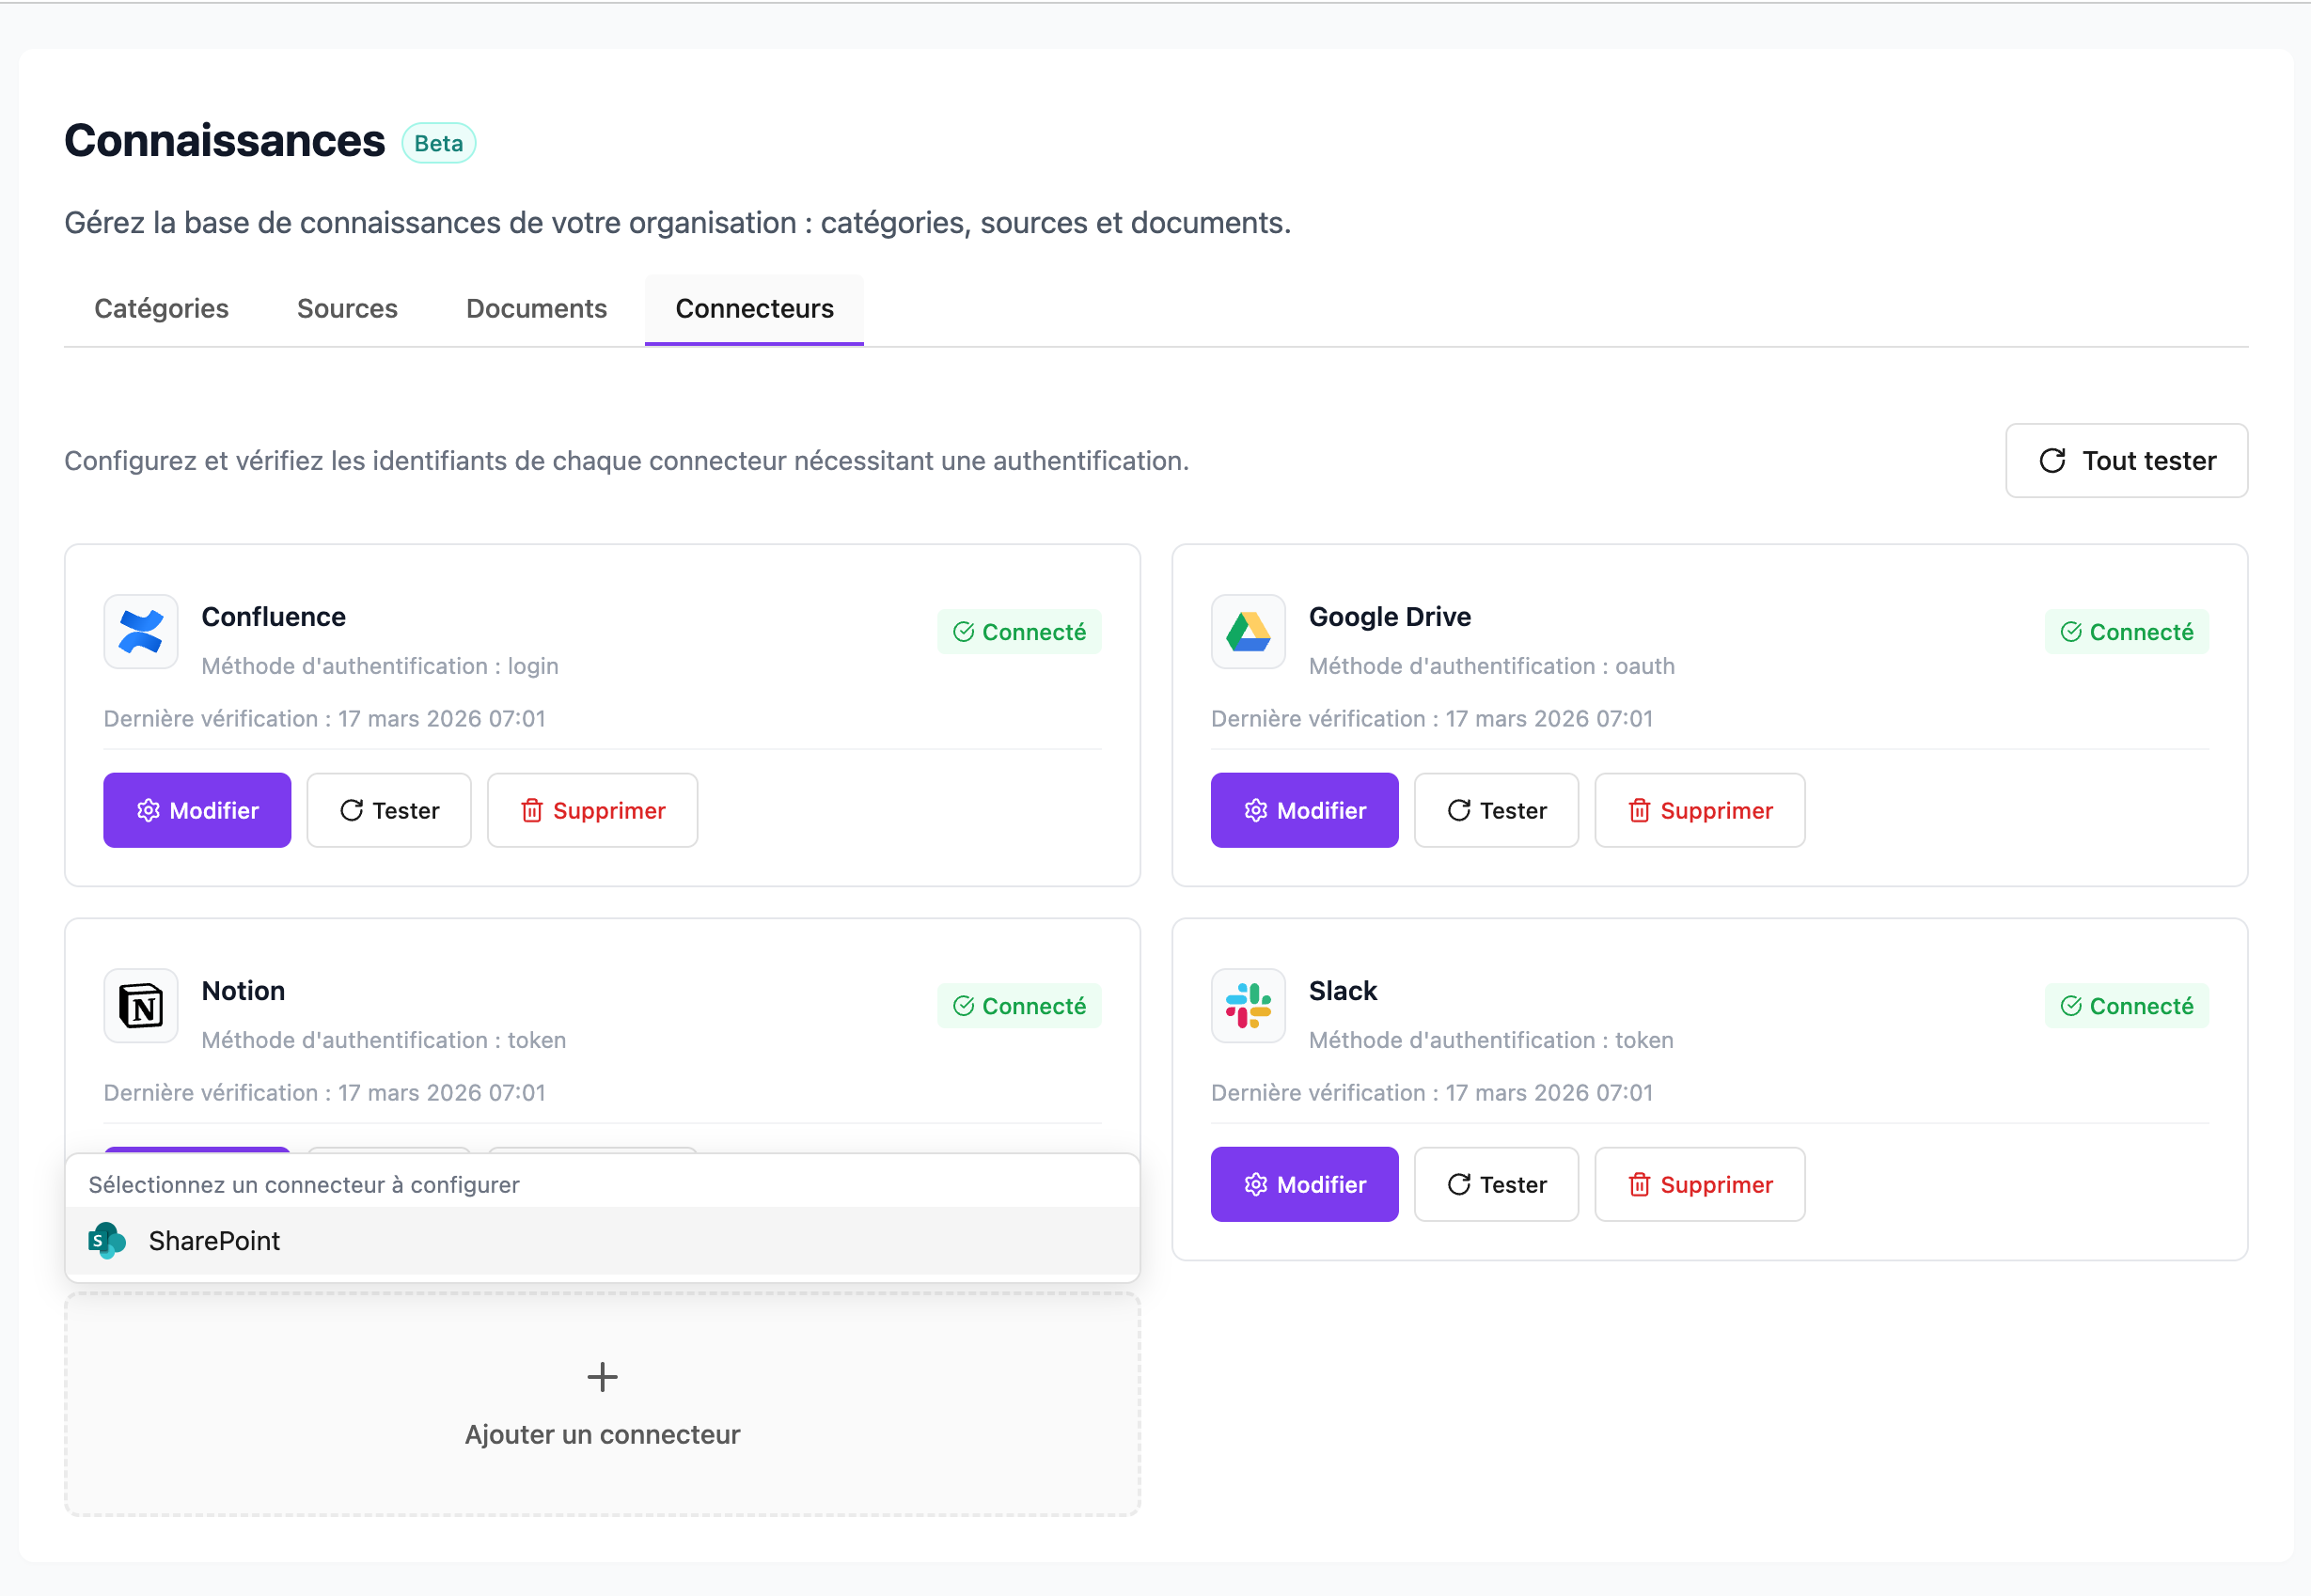This screenshot has height=1596, width=2311.
Task: Click the Notion connector icon
Action: (x=140, y=1006)
